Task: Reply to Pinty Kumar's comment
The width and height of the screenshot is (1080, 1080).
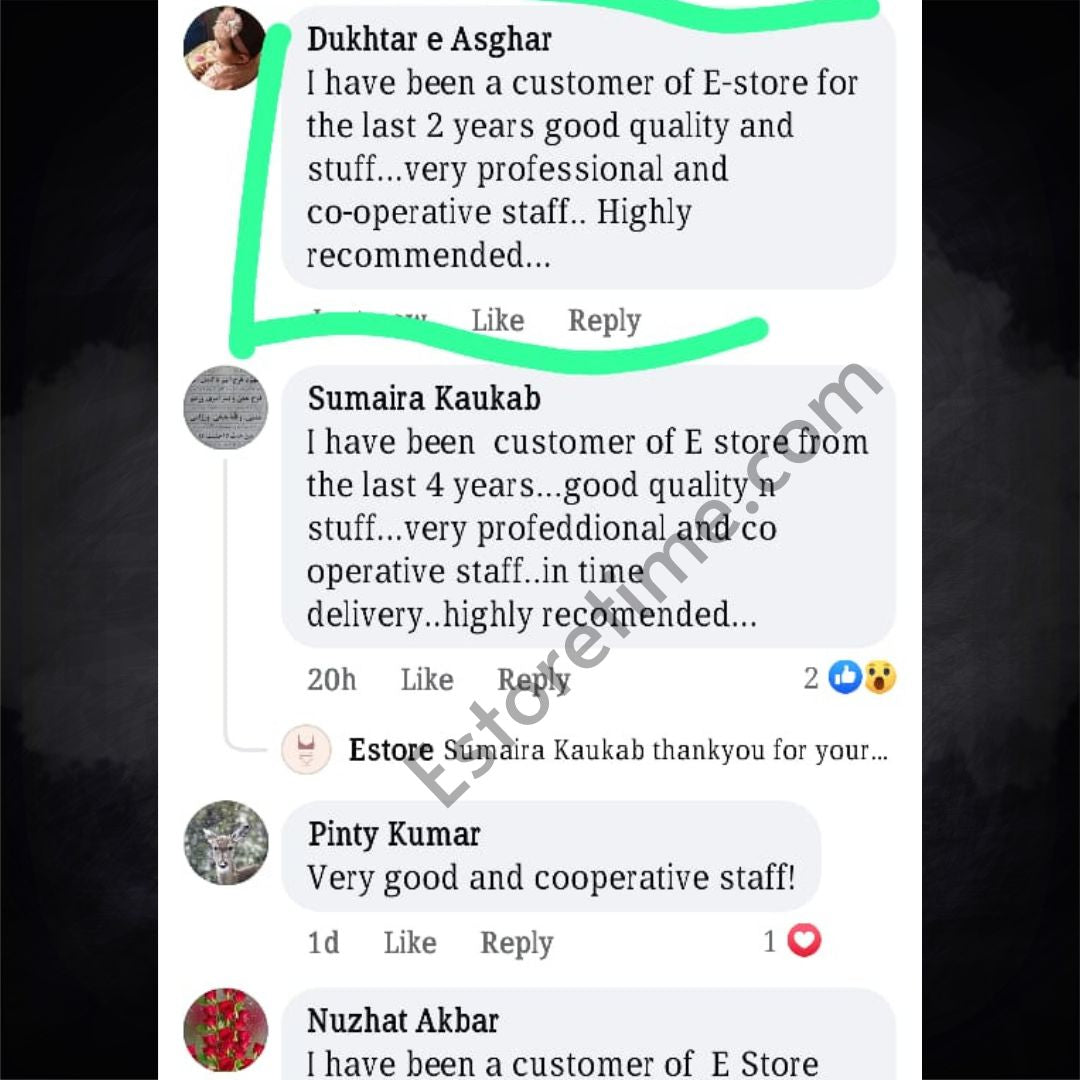Action: click(x=517, y=944)
